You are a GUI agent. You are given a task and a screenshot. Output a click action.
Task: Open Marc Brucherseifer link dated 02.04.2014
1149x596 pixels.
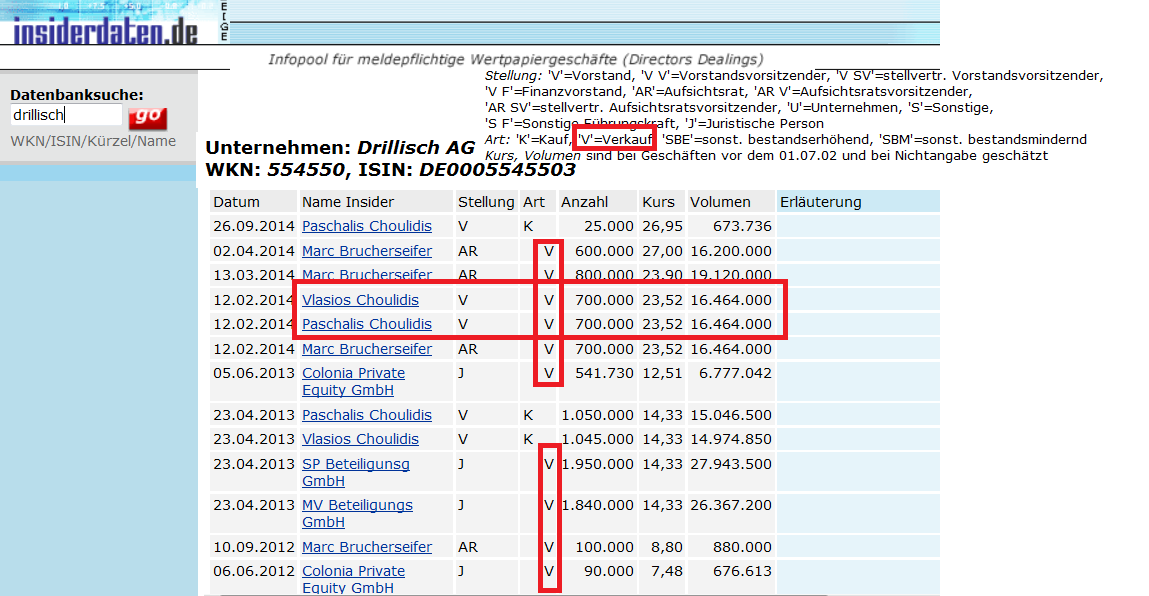pyautogui.click(x=366, y=251)
